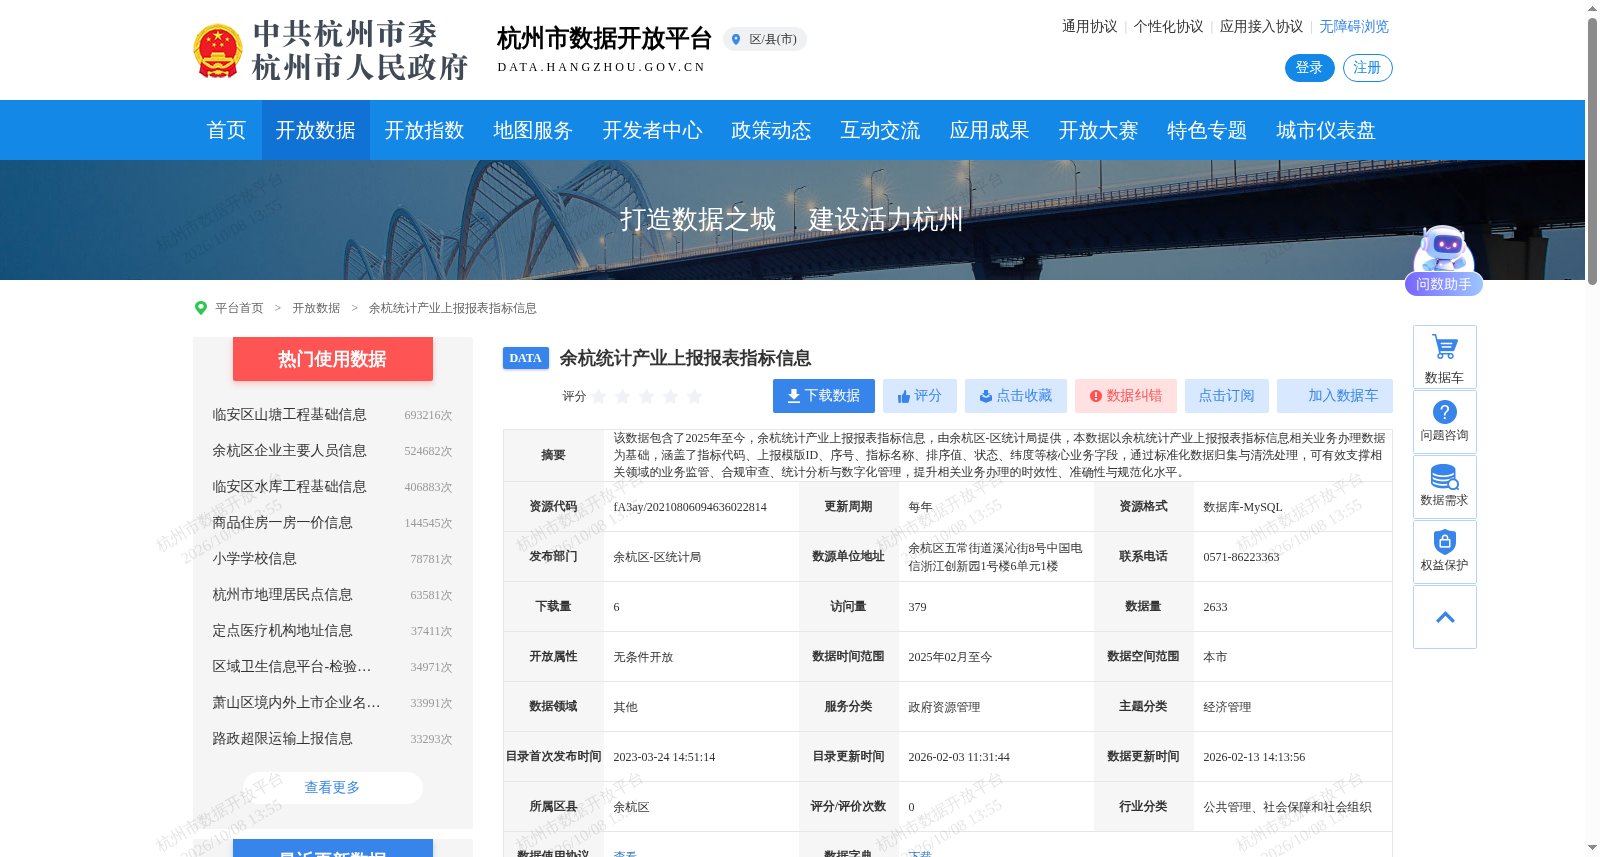Add to favorites with 点击收藏
The width and height of the screenshot is (1600, 857).
pos(1016,396)
